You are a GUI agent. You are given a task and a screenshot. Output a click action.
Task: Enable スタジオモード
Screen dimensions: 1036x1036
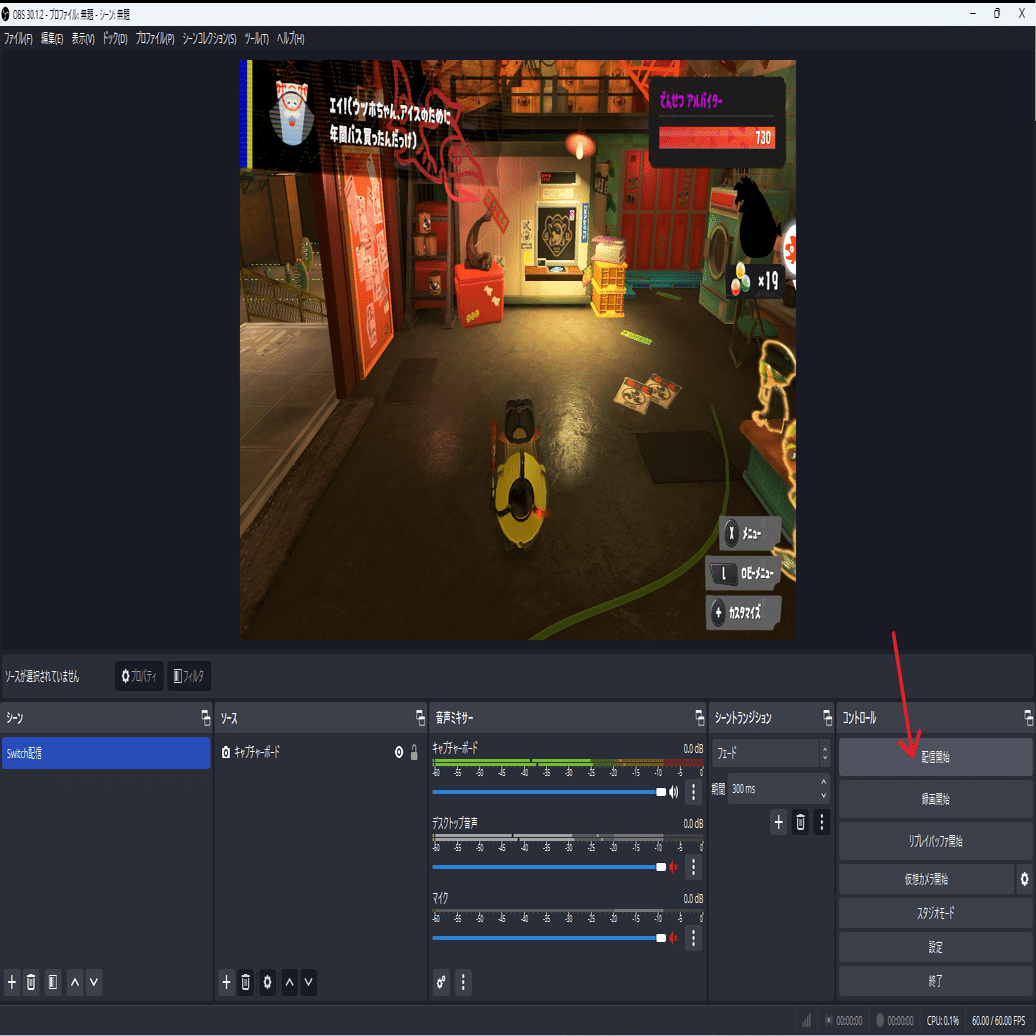point(935,913)
